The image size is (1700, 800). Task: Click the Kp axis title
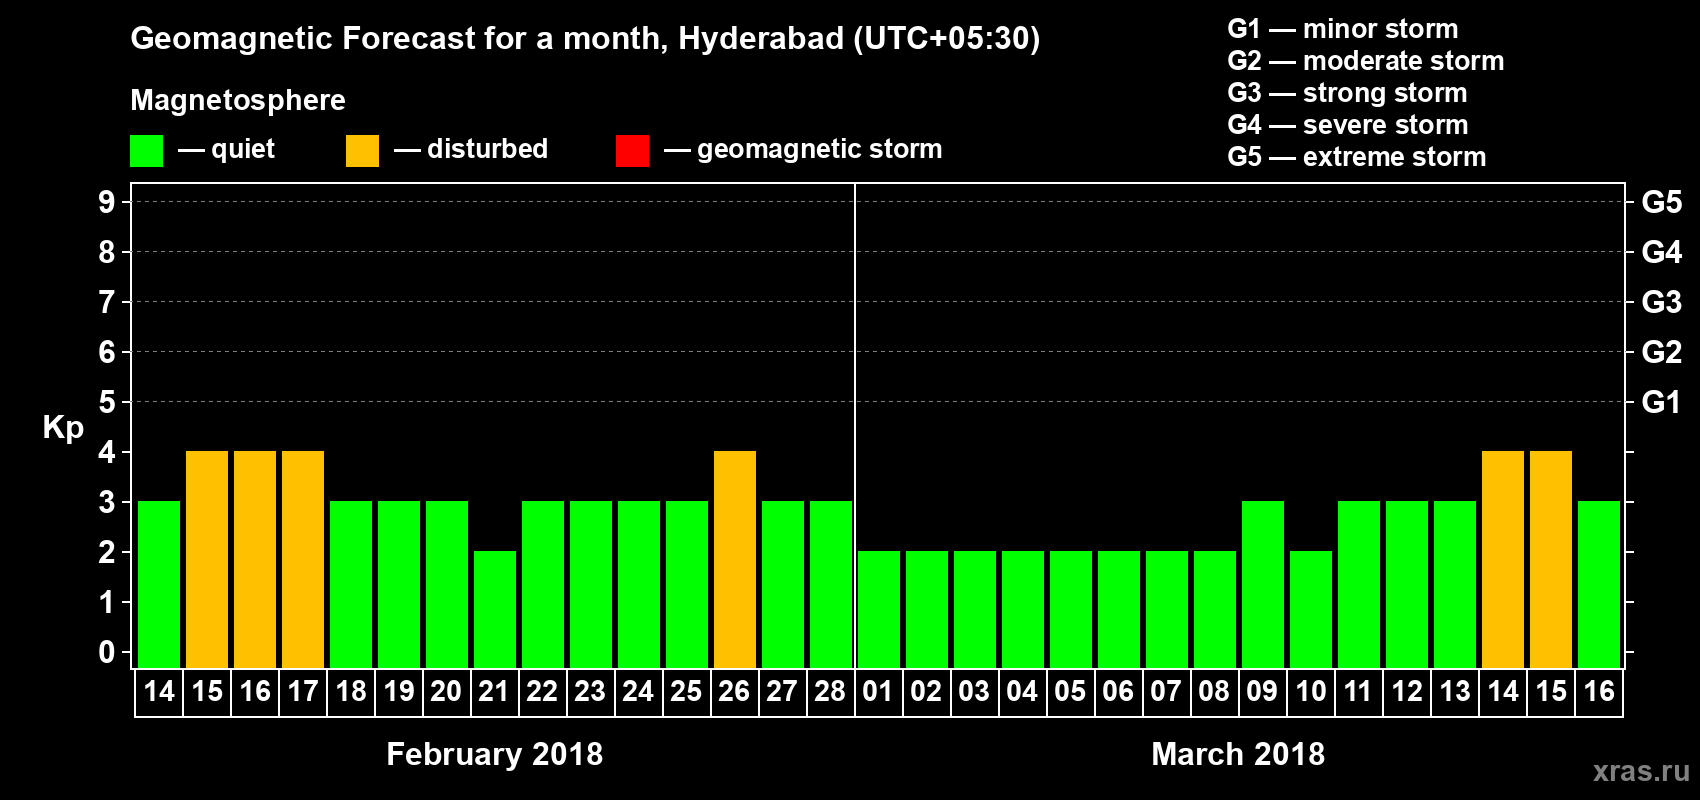[x=63, y=428]
